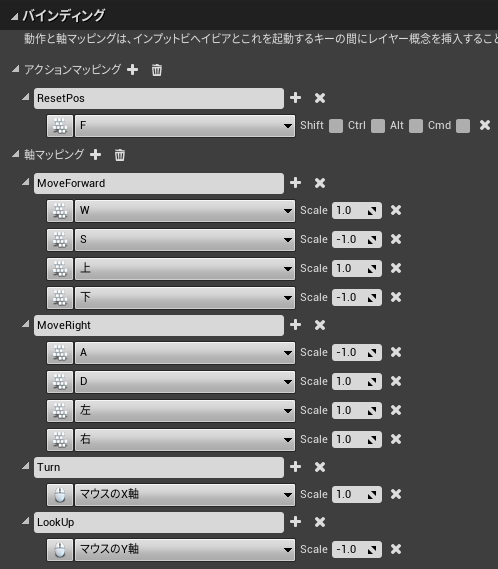This screenshot has height=569, width=498.
Task: Click key-capture icon for 右 binding
Action: pos(60,440)
